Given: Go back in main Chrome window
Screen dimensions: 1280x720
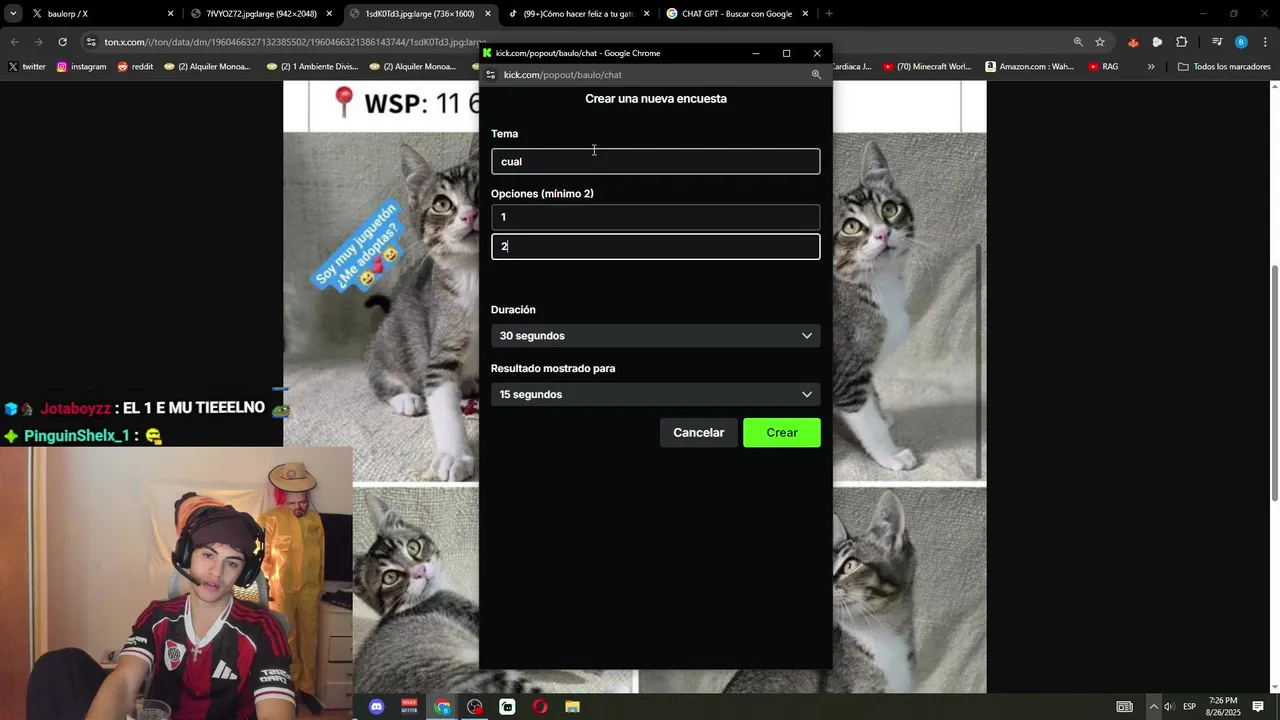Looking at the screenshot, I should (x=14, y=42).
